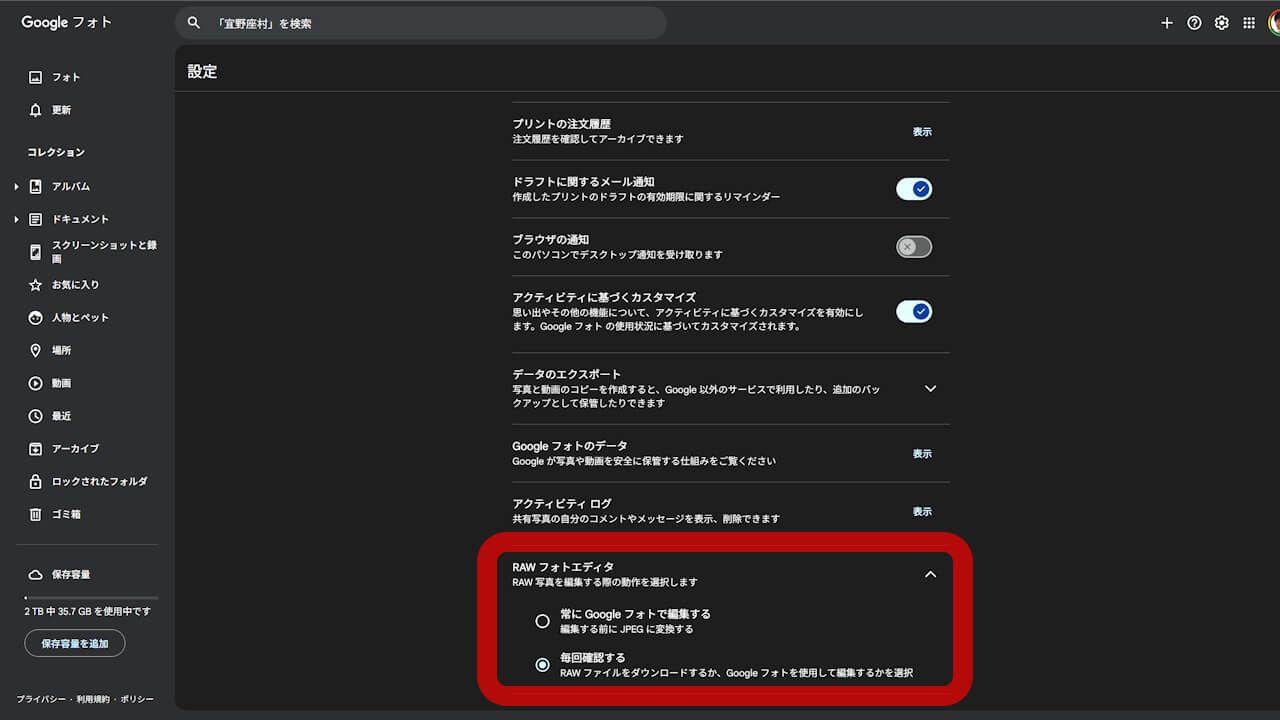Click the 保存容量を追加 button
The height and width of the screenshot is (720, 1280).
pos(74,643)
